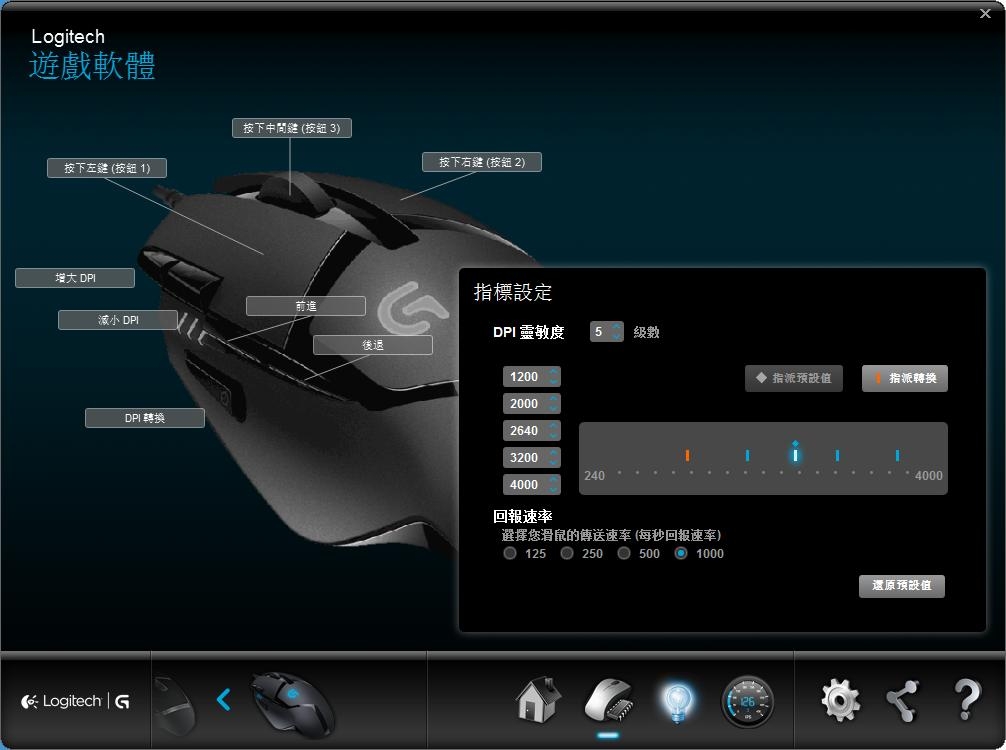Click the 指派轉換 button
Screen dimensions: 1006x750
tap(905, 379)
